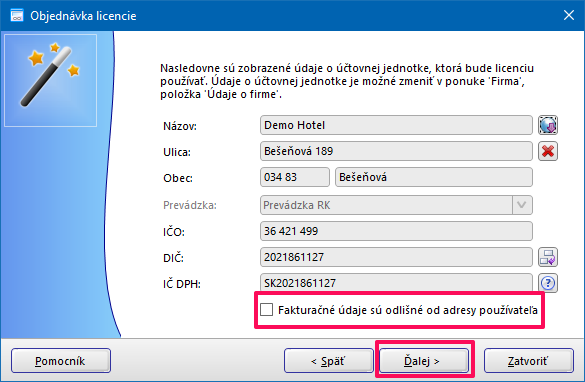
Task: Click the Zatvoriť button
Action: click(x=528, y=361)
